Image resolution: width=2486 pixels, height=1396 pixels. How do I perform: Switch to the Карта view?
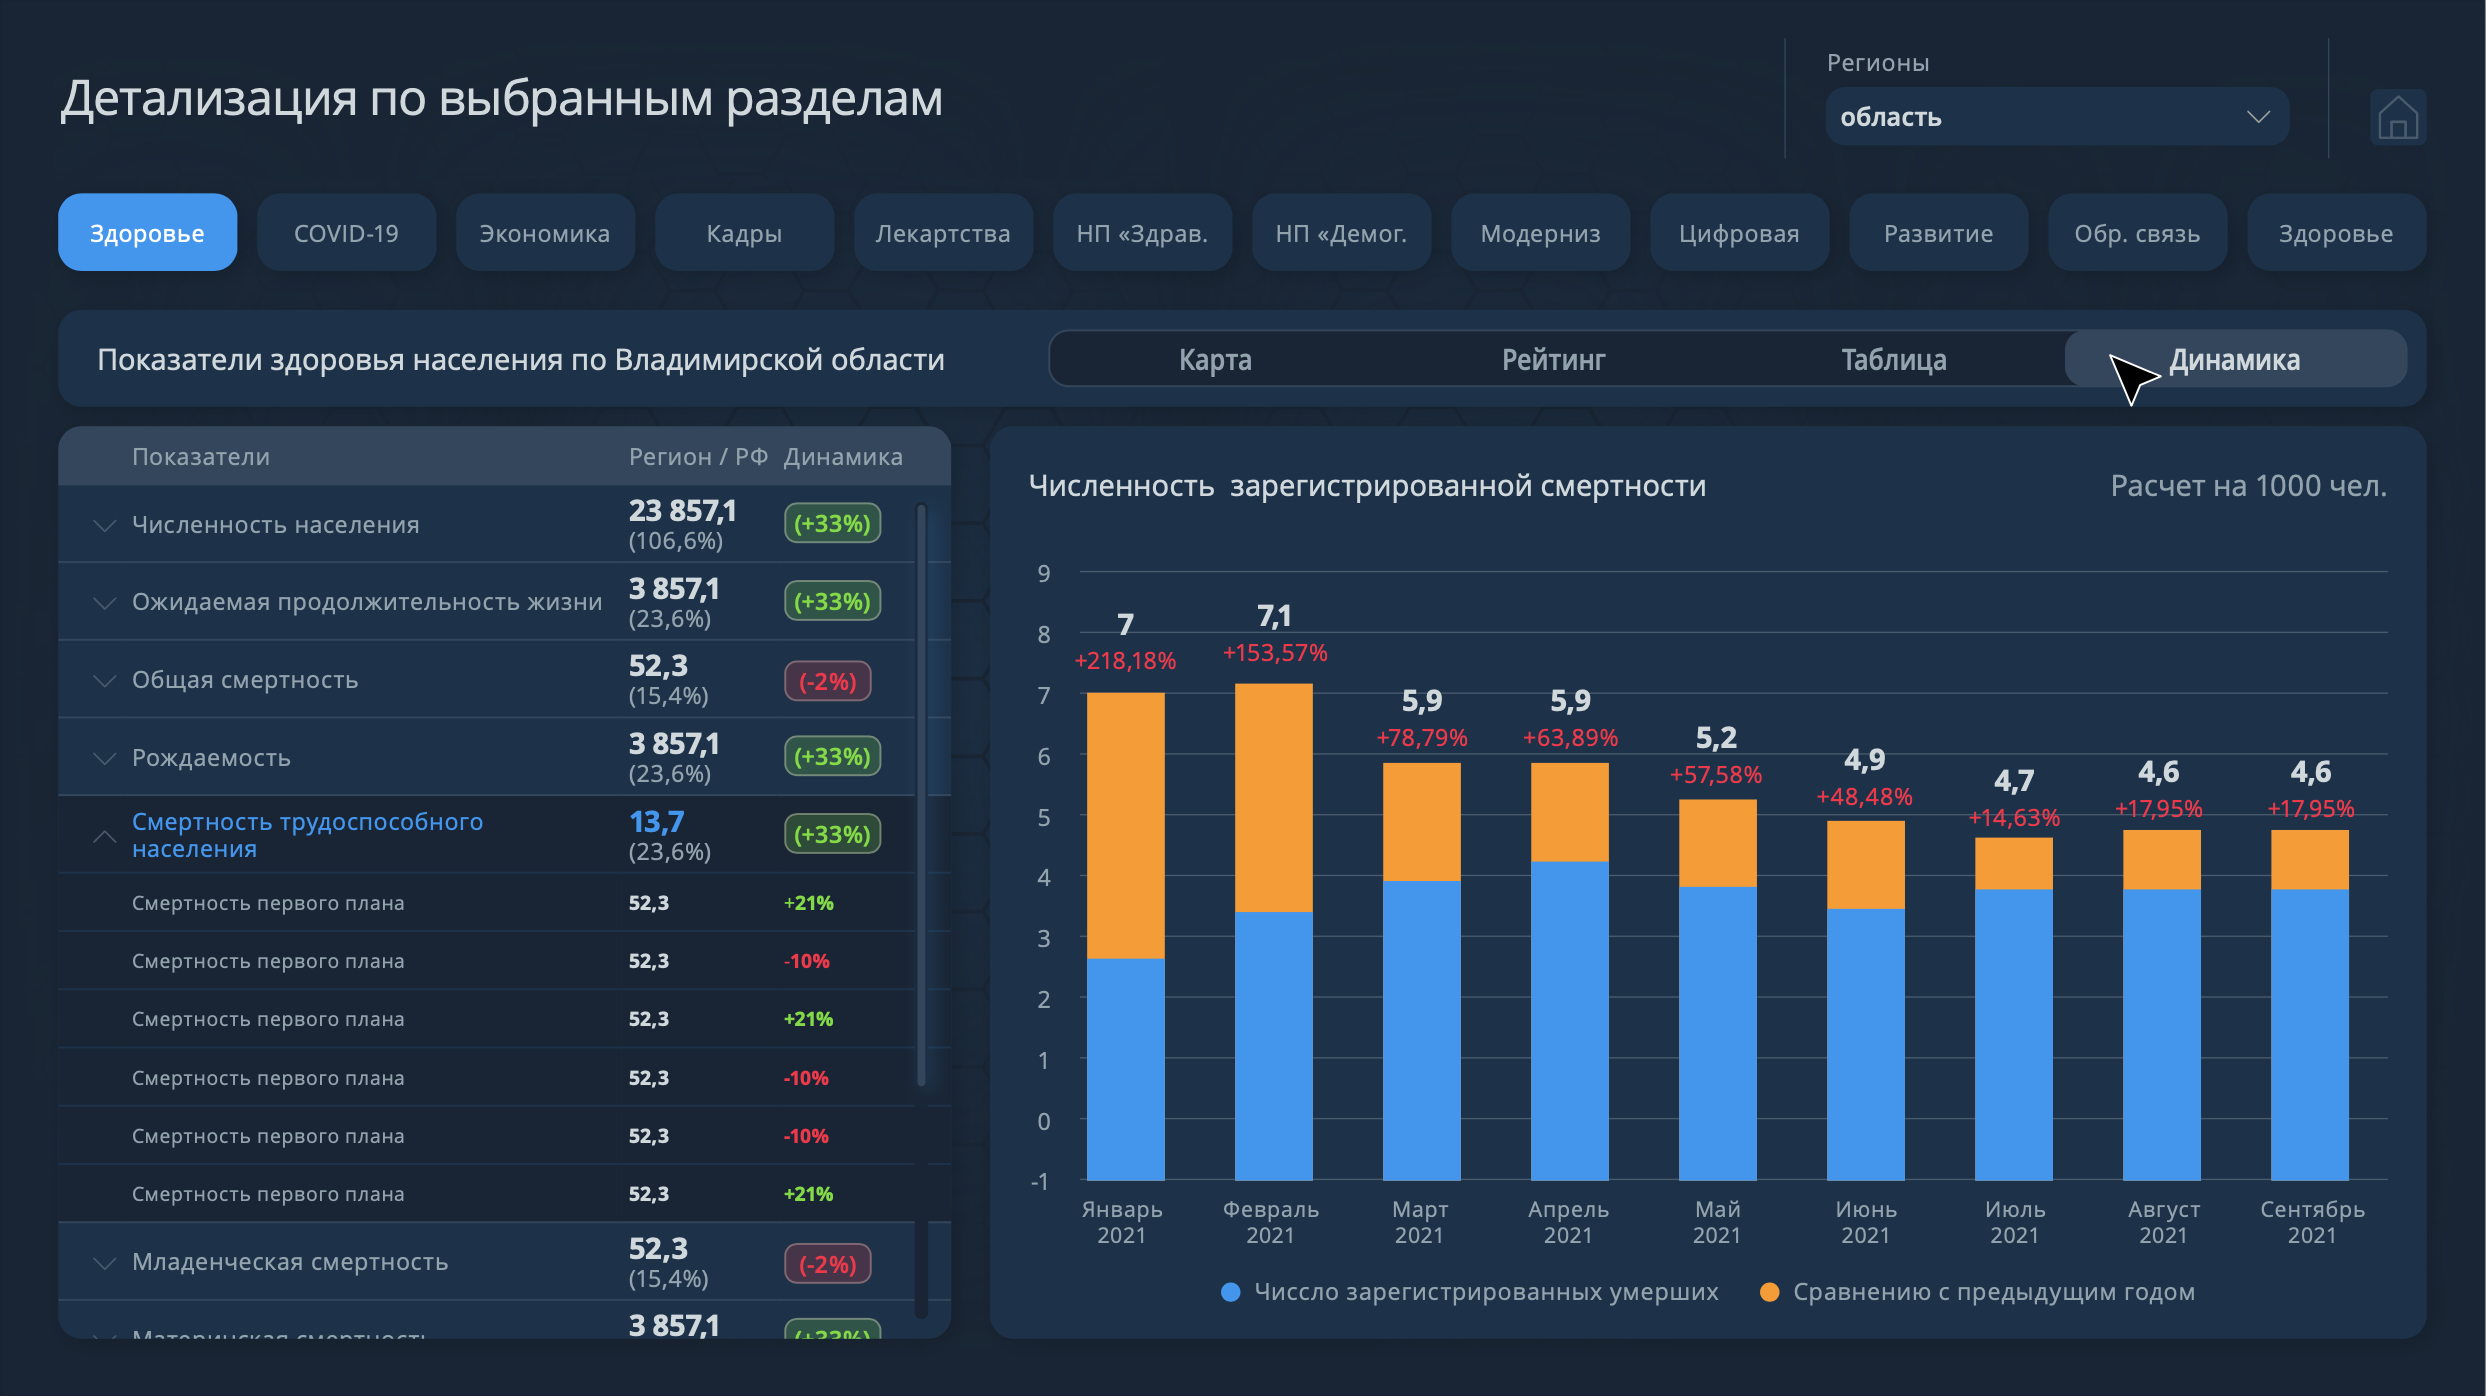(x=1215, y=359)
